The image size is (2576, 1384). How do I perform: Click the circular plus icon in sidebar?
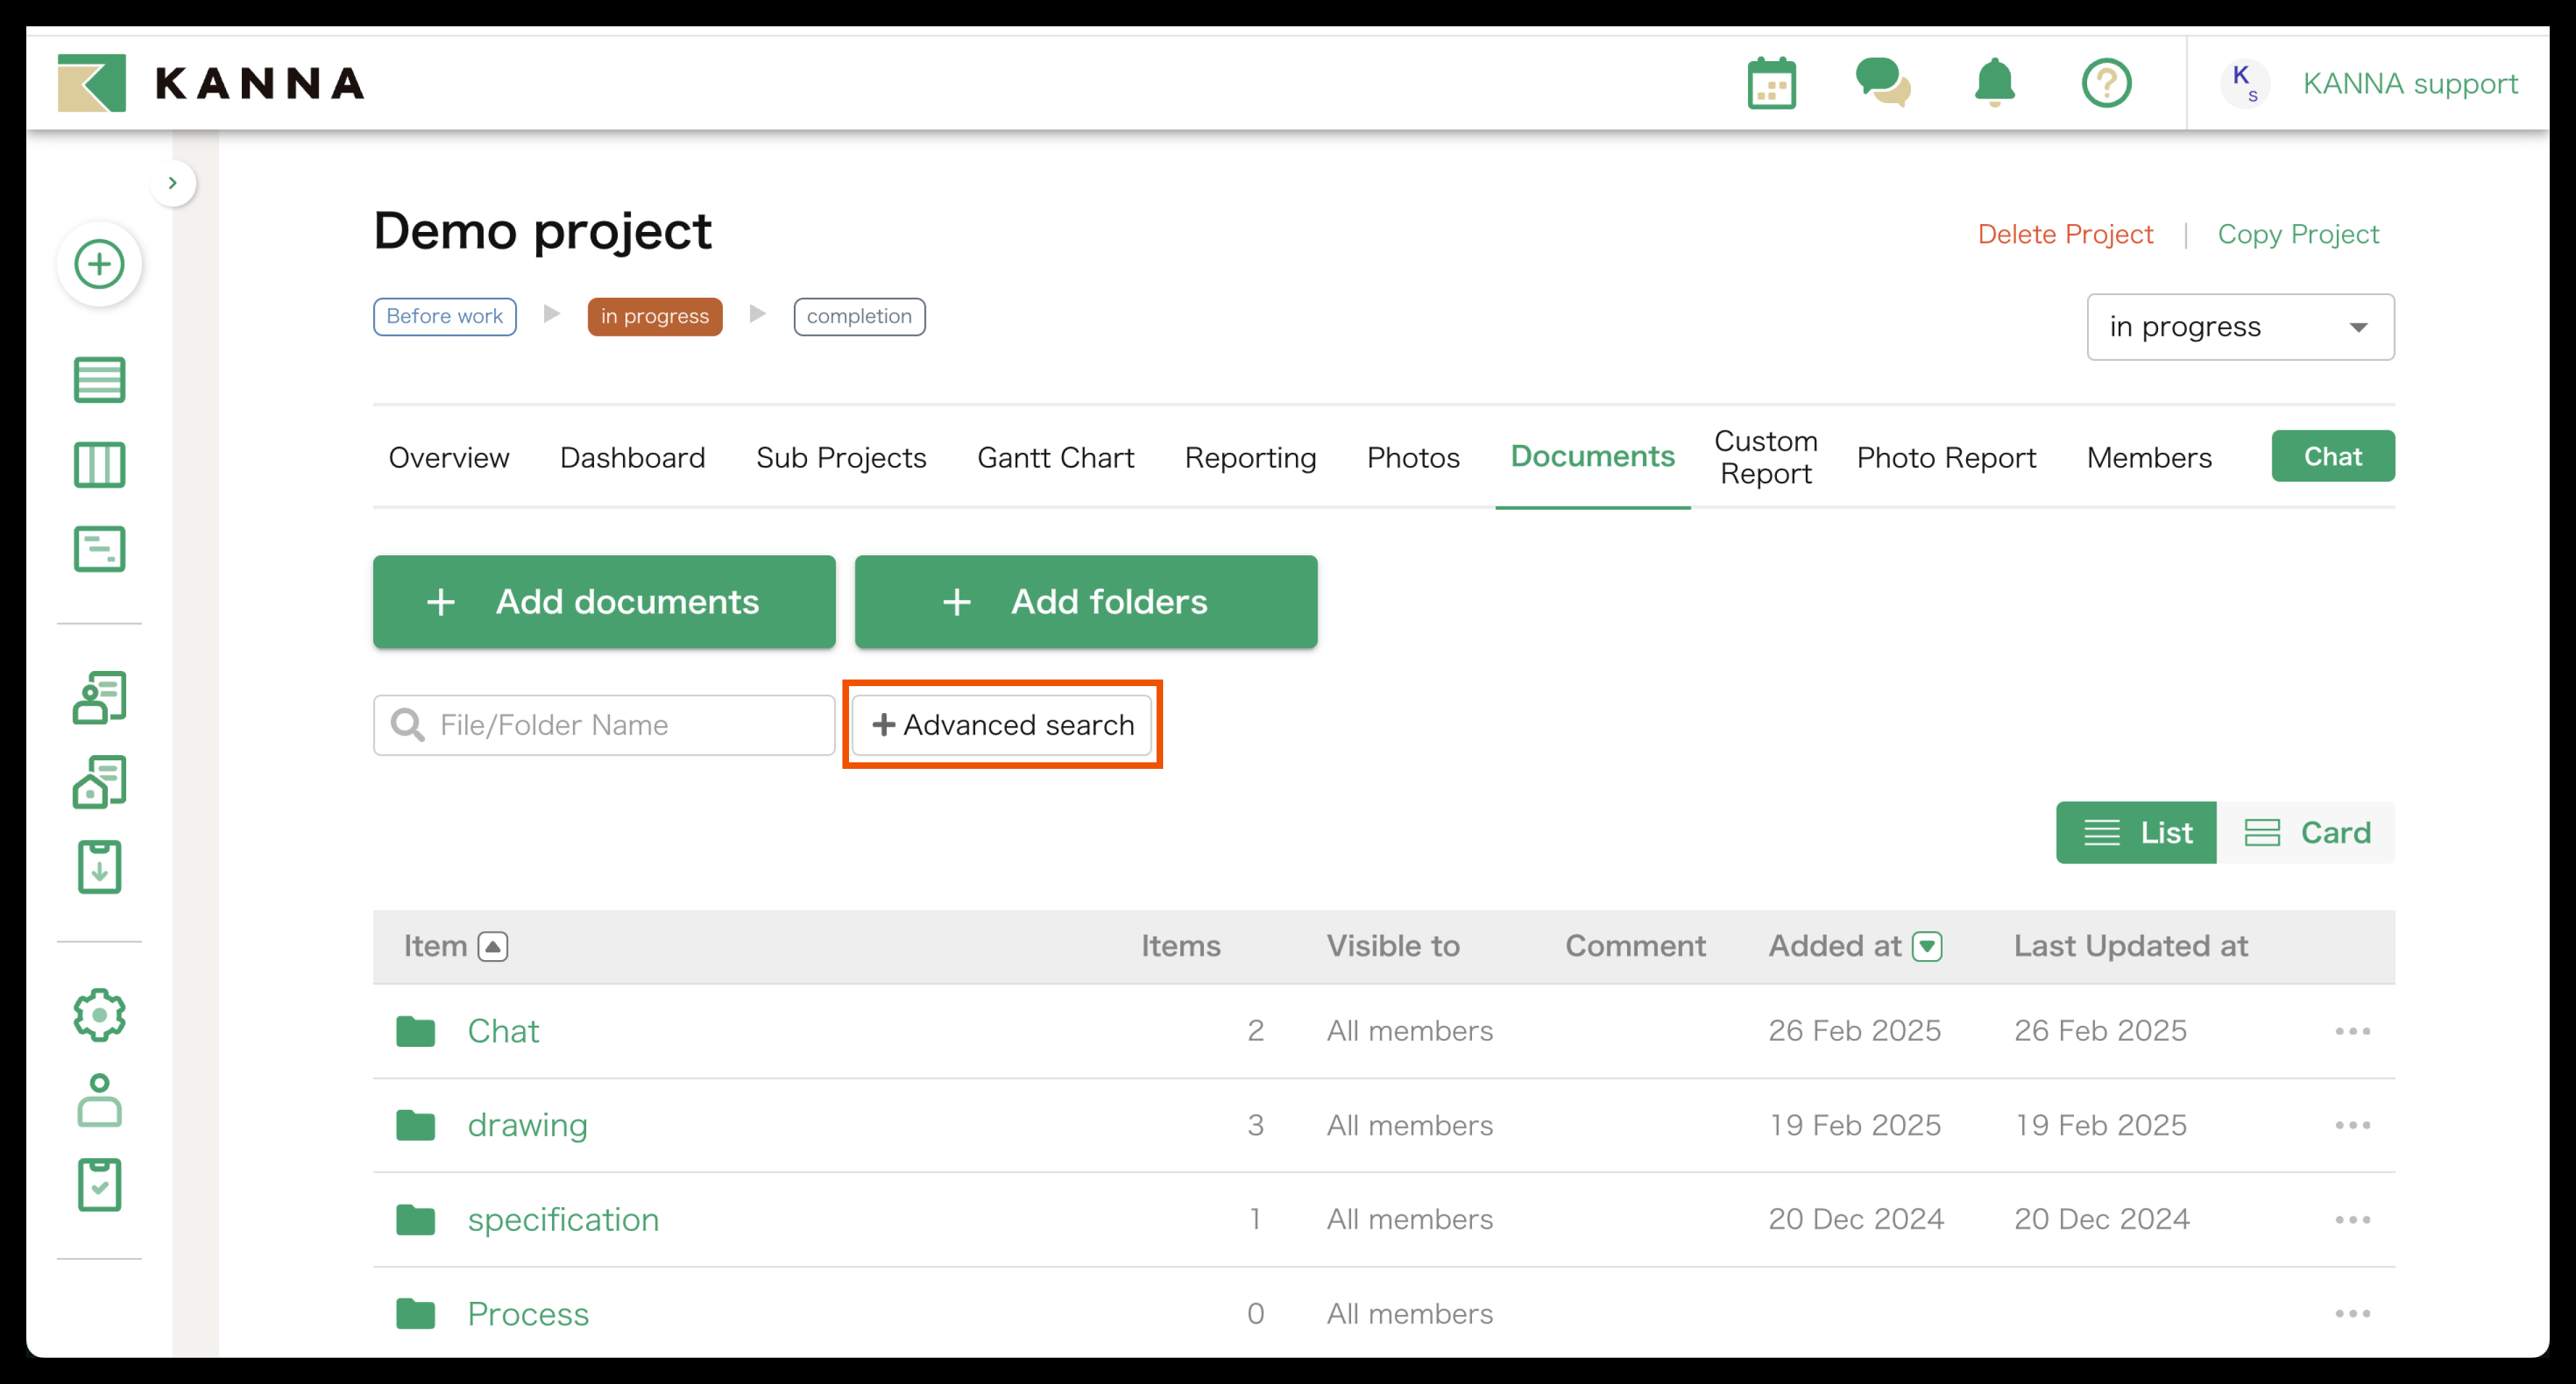(99, 264)
